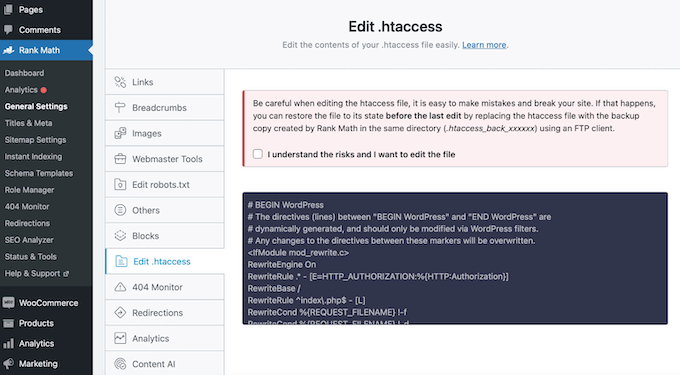
Task: Open Role Manager submenu item
Action: (29, 190)
